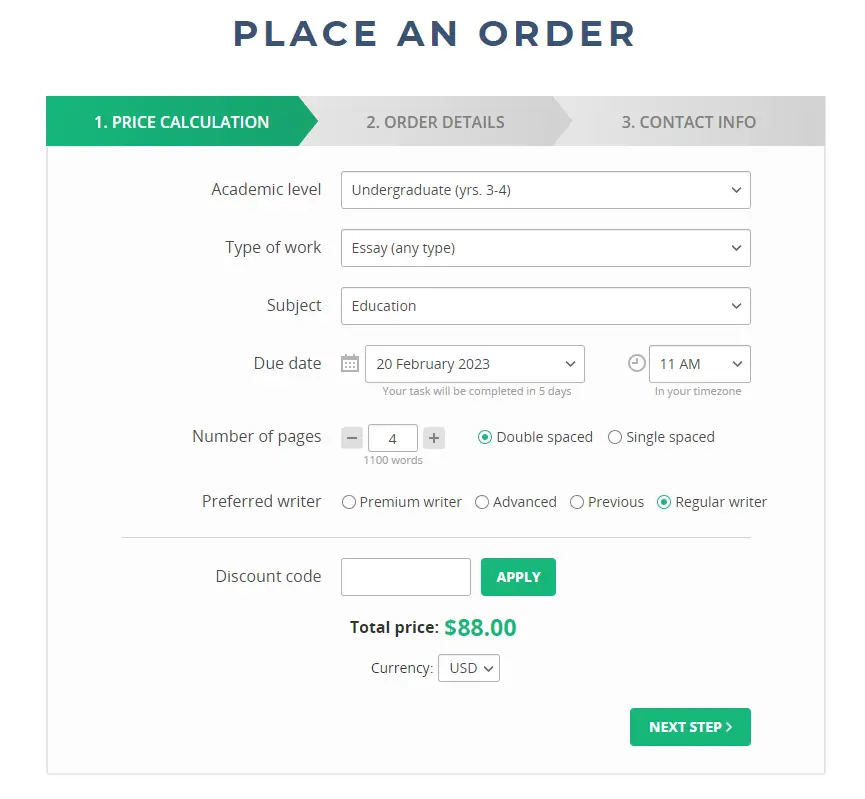Select the Previous writer option
The width and height of the screenshot is (865, 799).
coord(576,502)
